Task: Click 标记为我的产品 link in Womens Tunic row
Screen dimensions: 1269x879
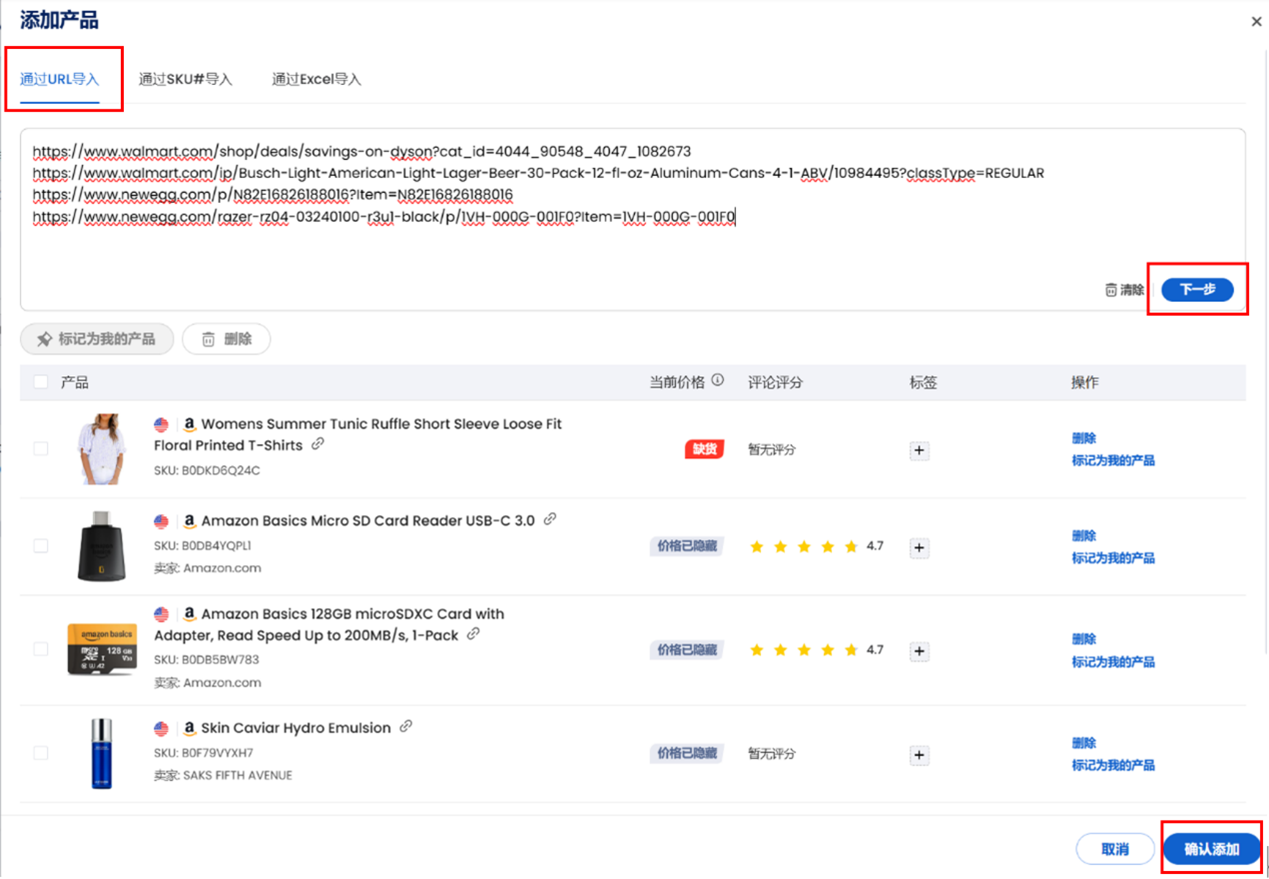Action: coord(1113,460)
